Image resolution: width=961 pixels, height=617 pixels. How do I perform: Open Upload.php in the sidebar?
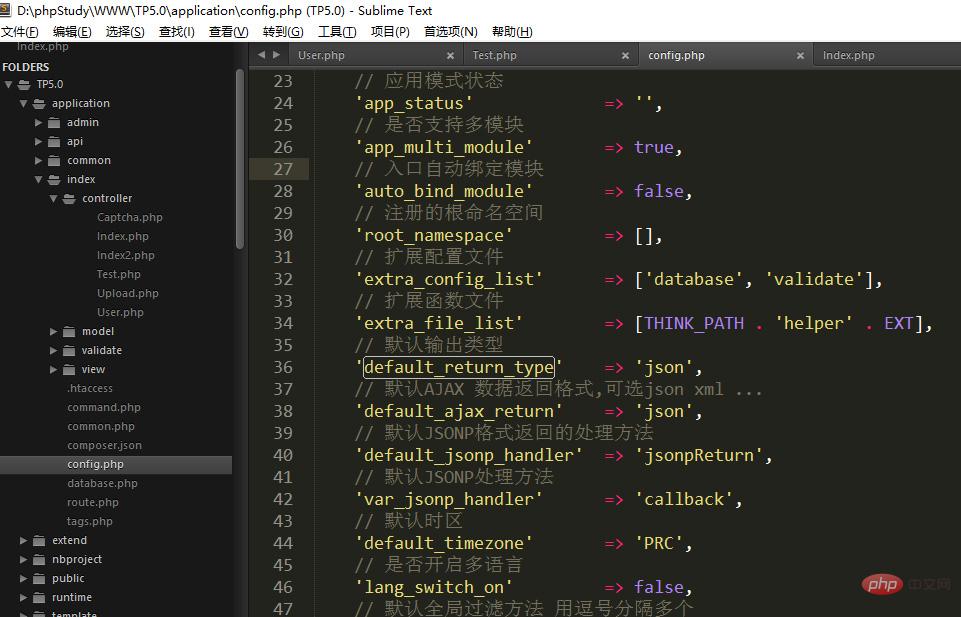[x=127, y=293]
